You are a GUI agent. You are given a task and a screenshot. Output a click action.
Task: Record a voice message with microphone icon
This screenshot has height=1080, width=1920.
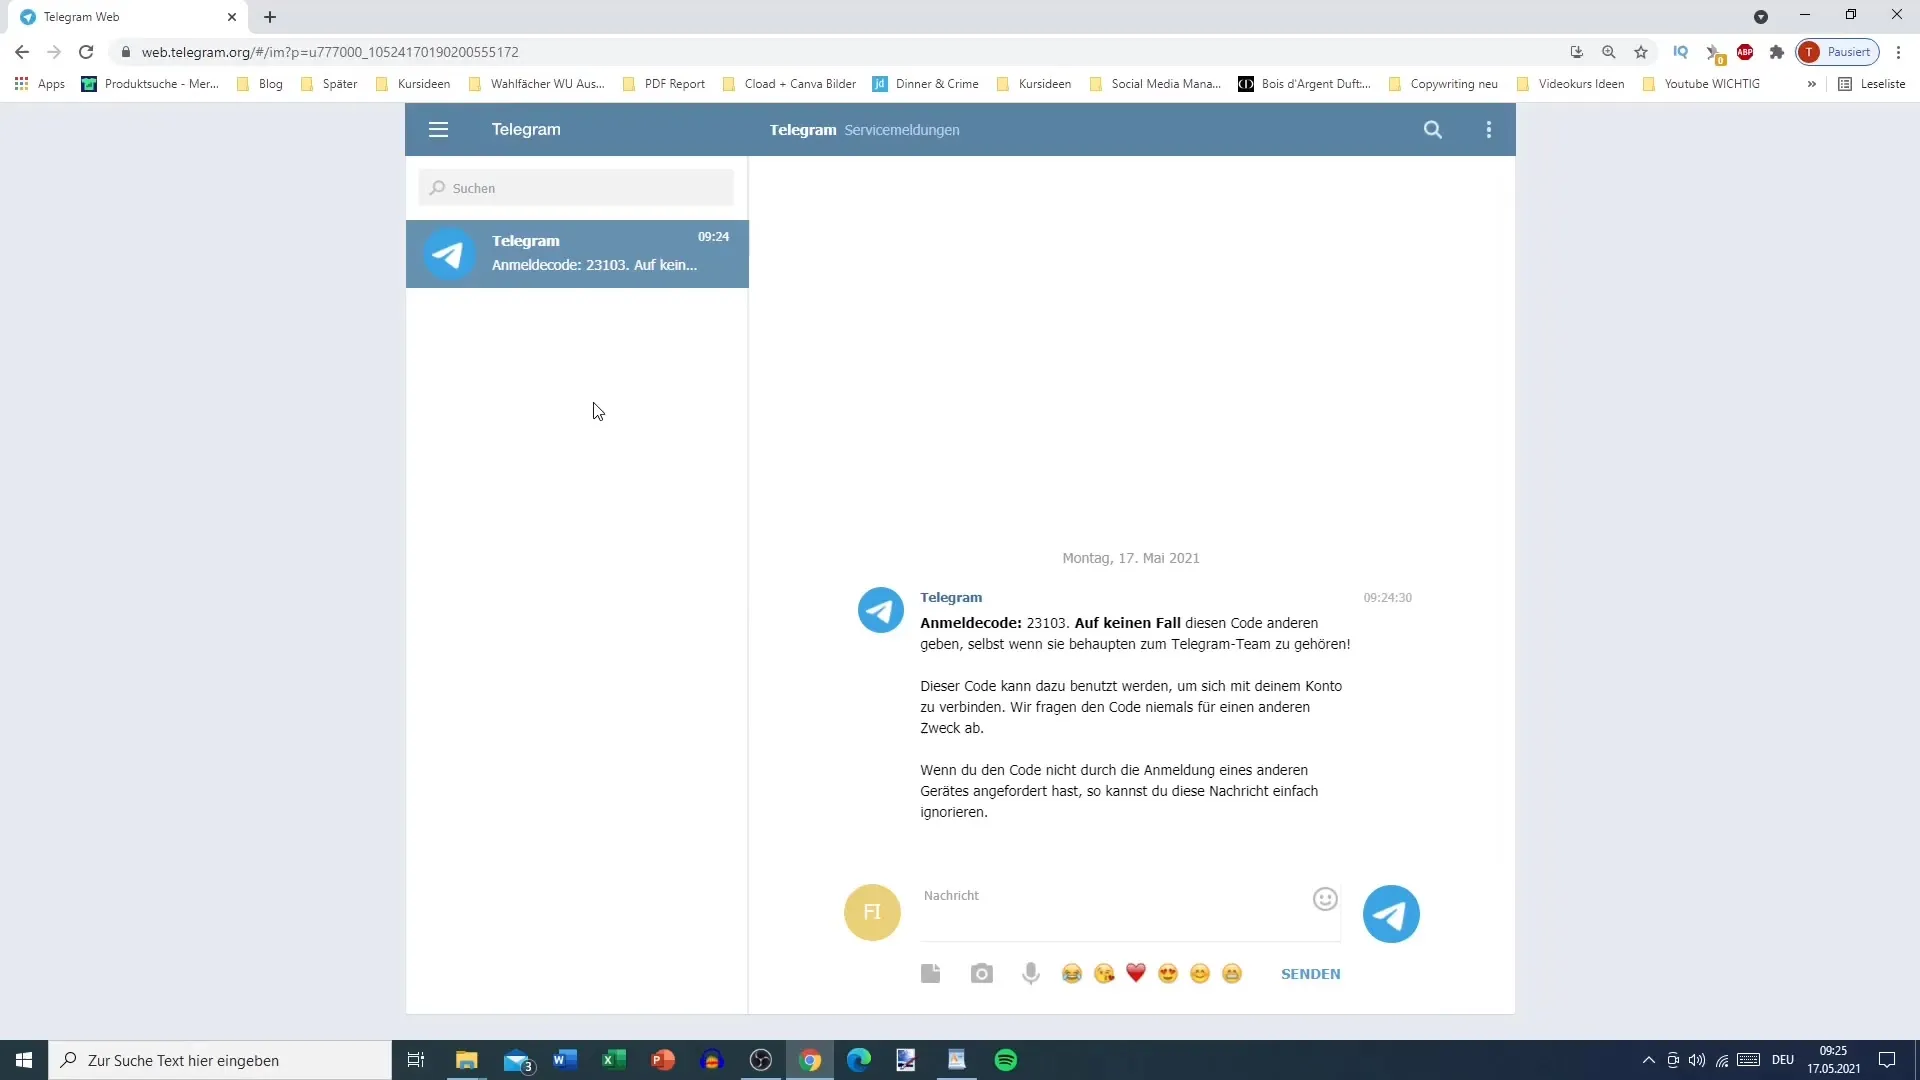[x=1031, y=974]
